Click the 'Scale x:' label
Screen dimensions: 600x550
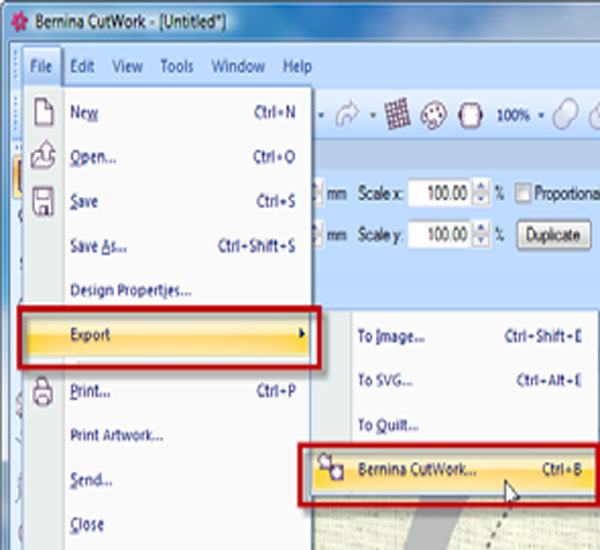(380, 193)
